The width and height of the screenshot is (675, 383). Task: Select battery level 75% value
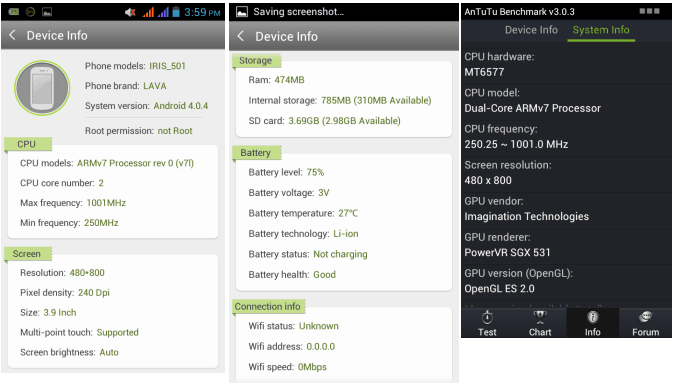pyautogui.click(x=316, y=172)
